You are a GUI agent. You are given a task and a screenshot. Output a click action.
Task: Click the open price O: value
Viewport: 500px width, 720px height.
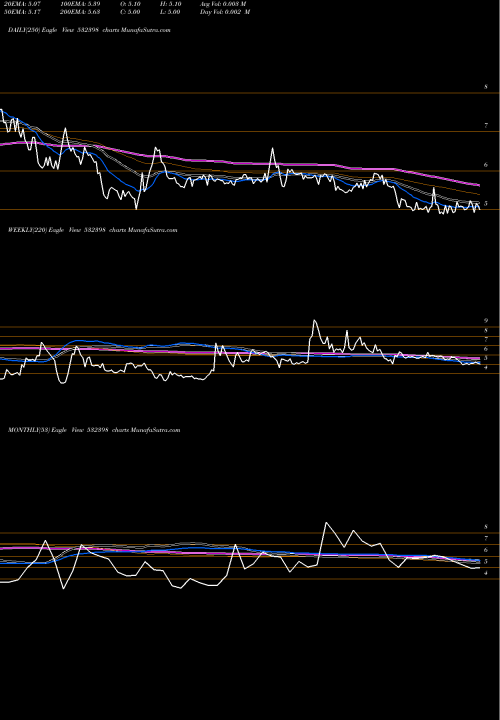[130, 4]
